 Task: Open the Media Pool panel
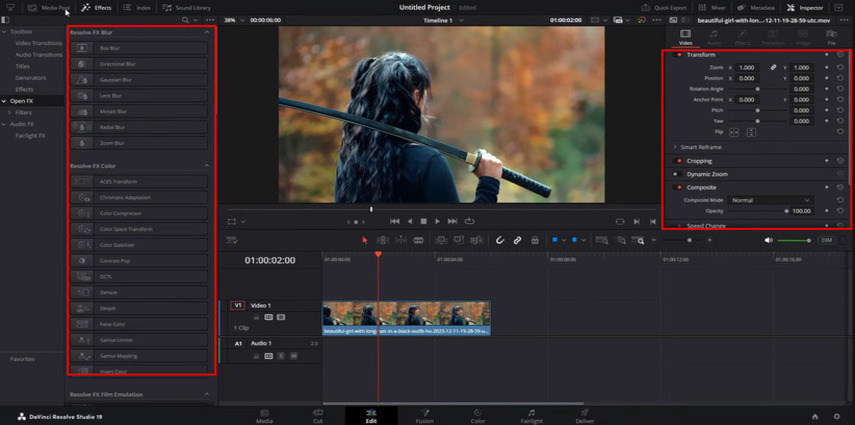[50, 8]
